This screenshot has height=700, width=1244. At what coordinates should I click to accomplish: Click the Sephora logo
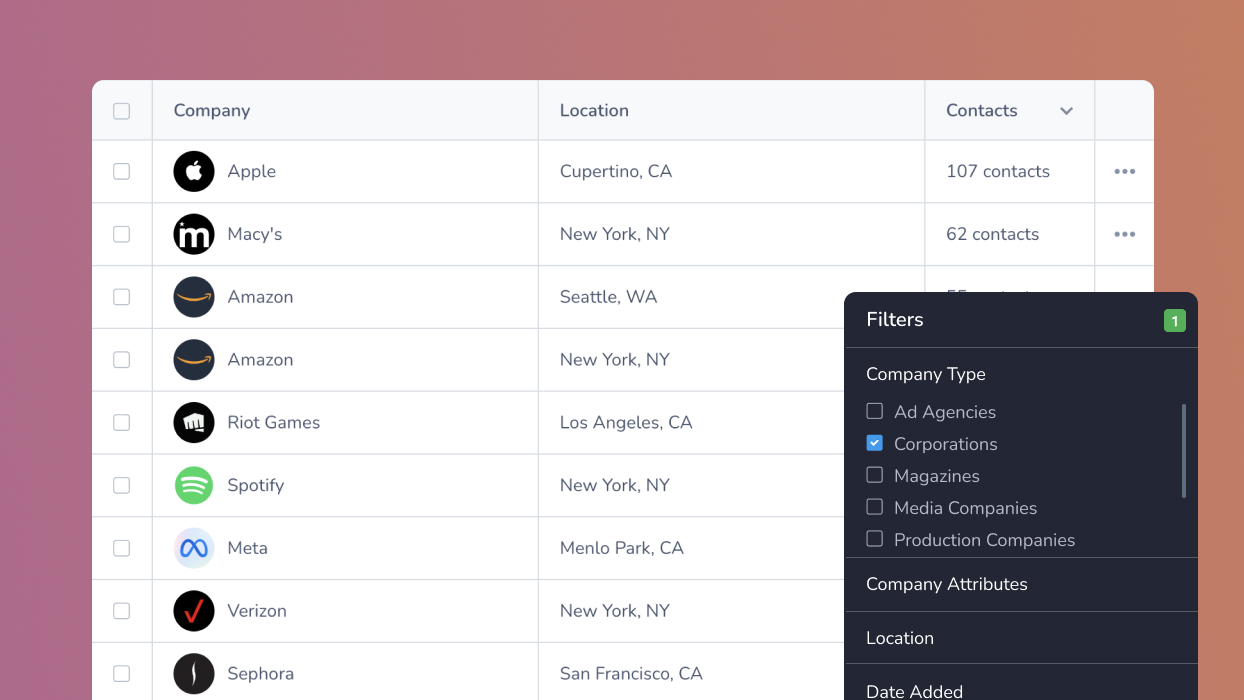(x=194, y=674)
